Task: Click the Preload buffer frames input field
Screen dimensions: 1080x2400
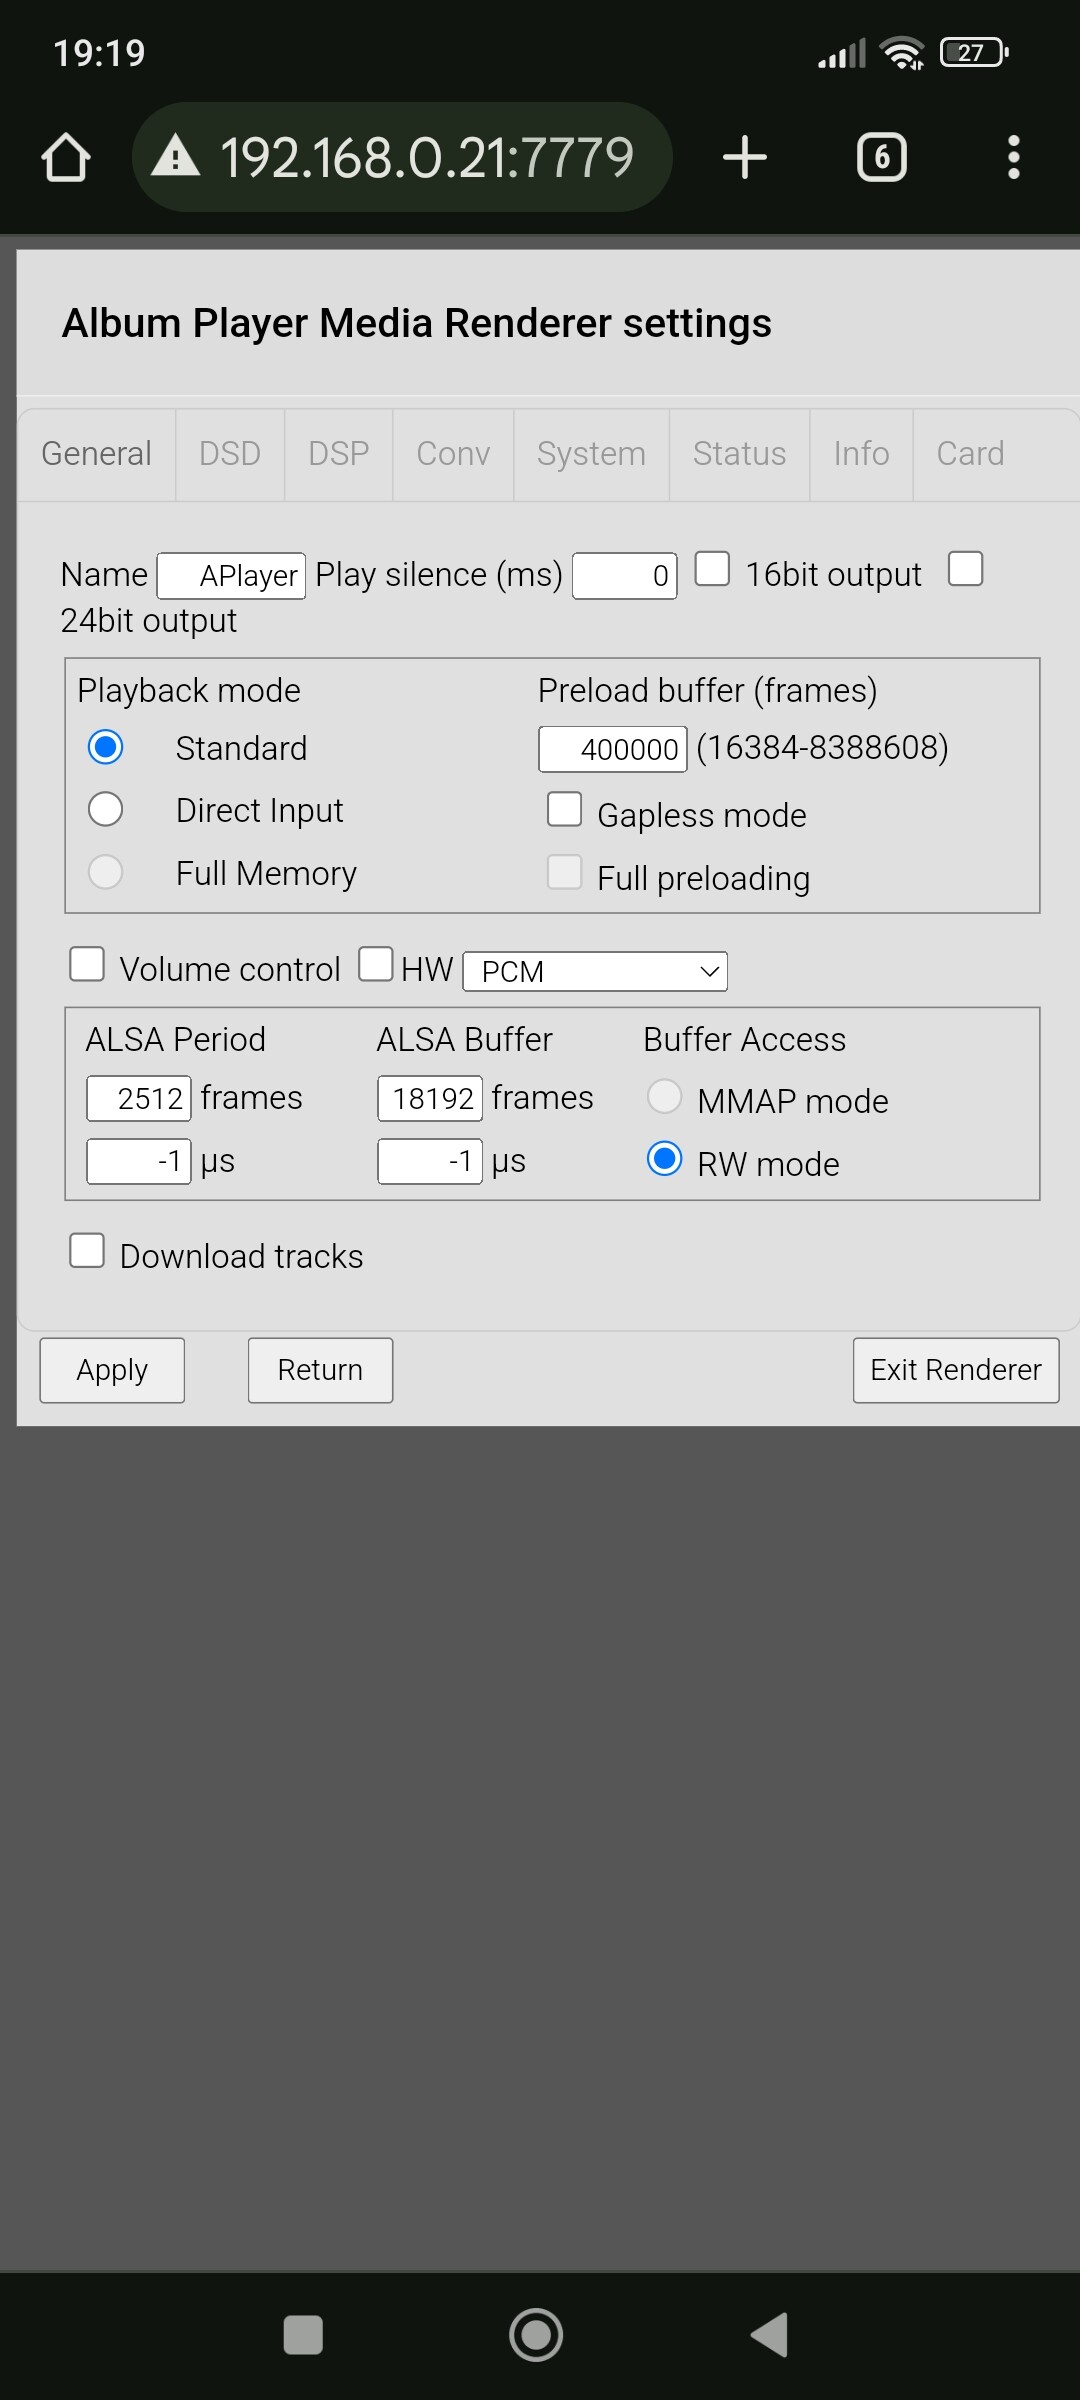Action: pyautogui.click(x=613, y=749)
